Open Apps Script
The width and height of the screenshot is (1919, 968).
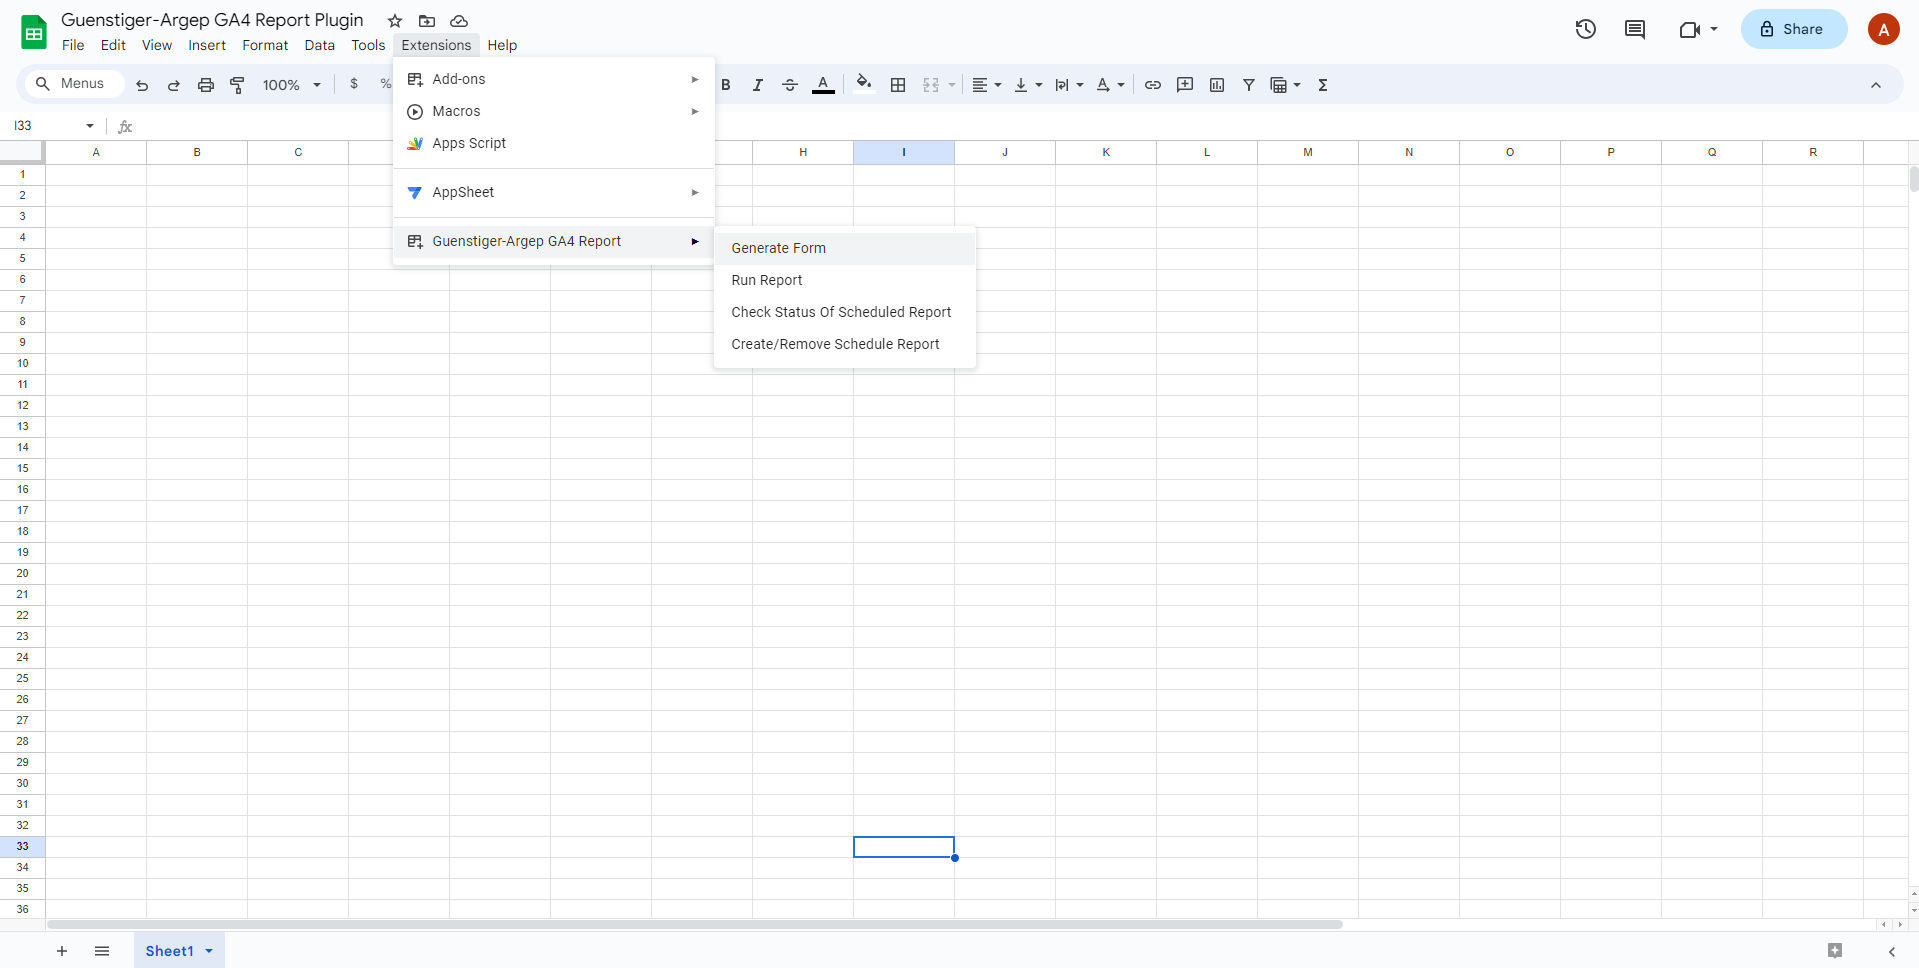554,143
